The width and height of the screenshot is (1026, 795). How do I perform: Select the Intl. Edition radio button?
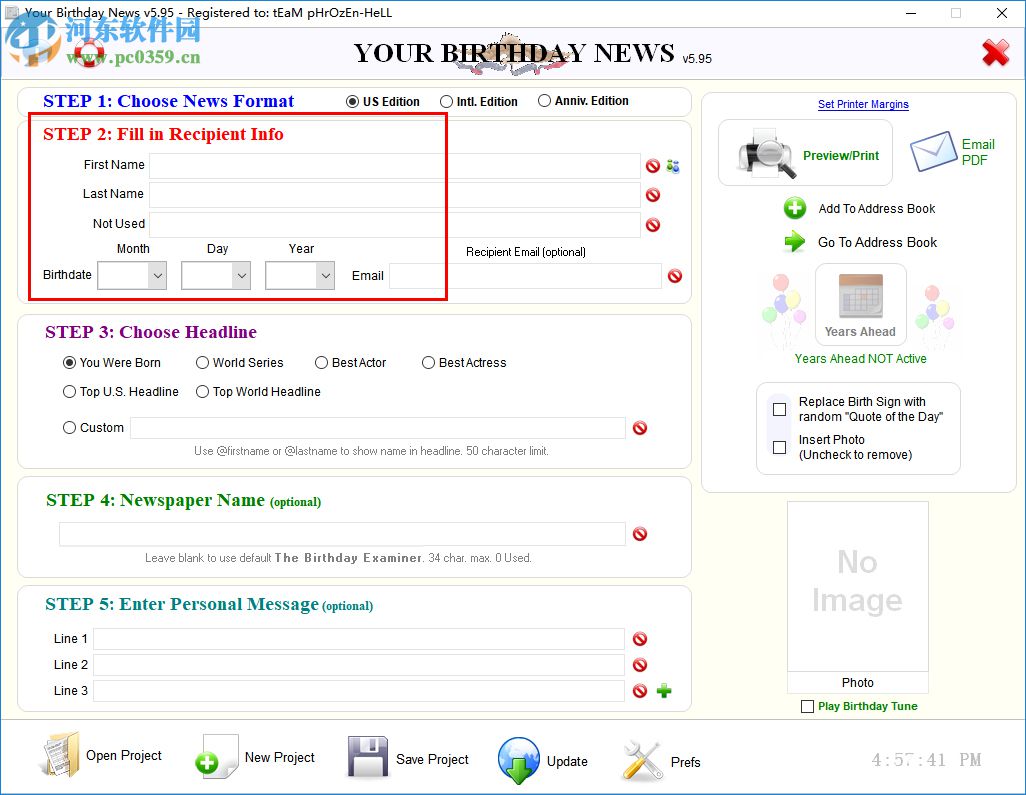[448, 100]
